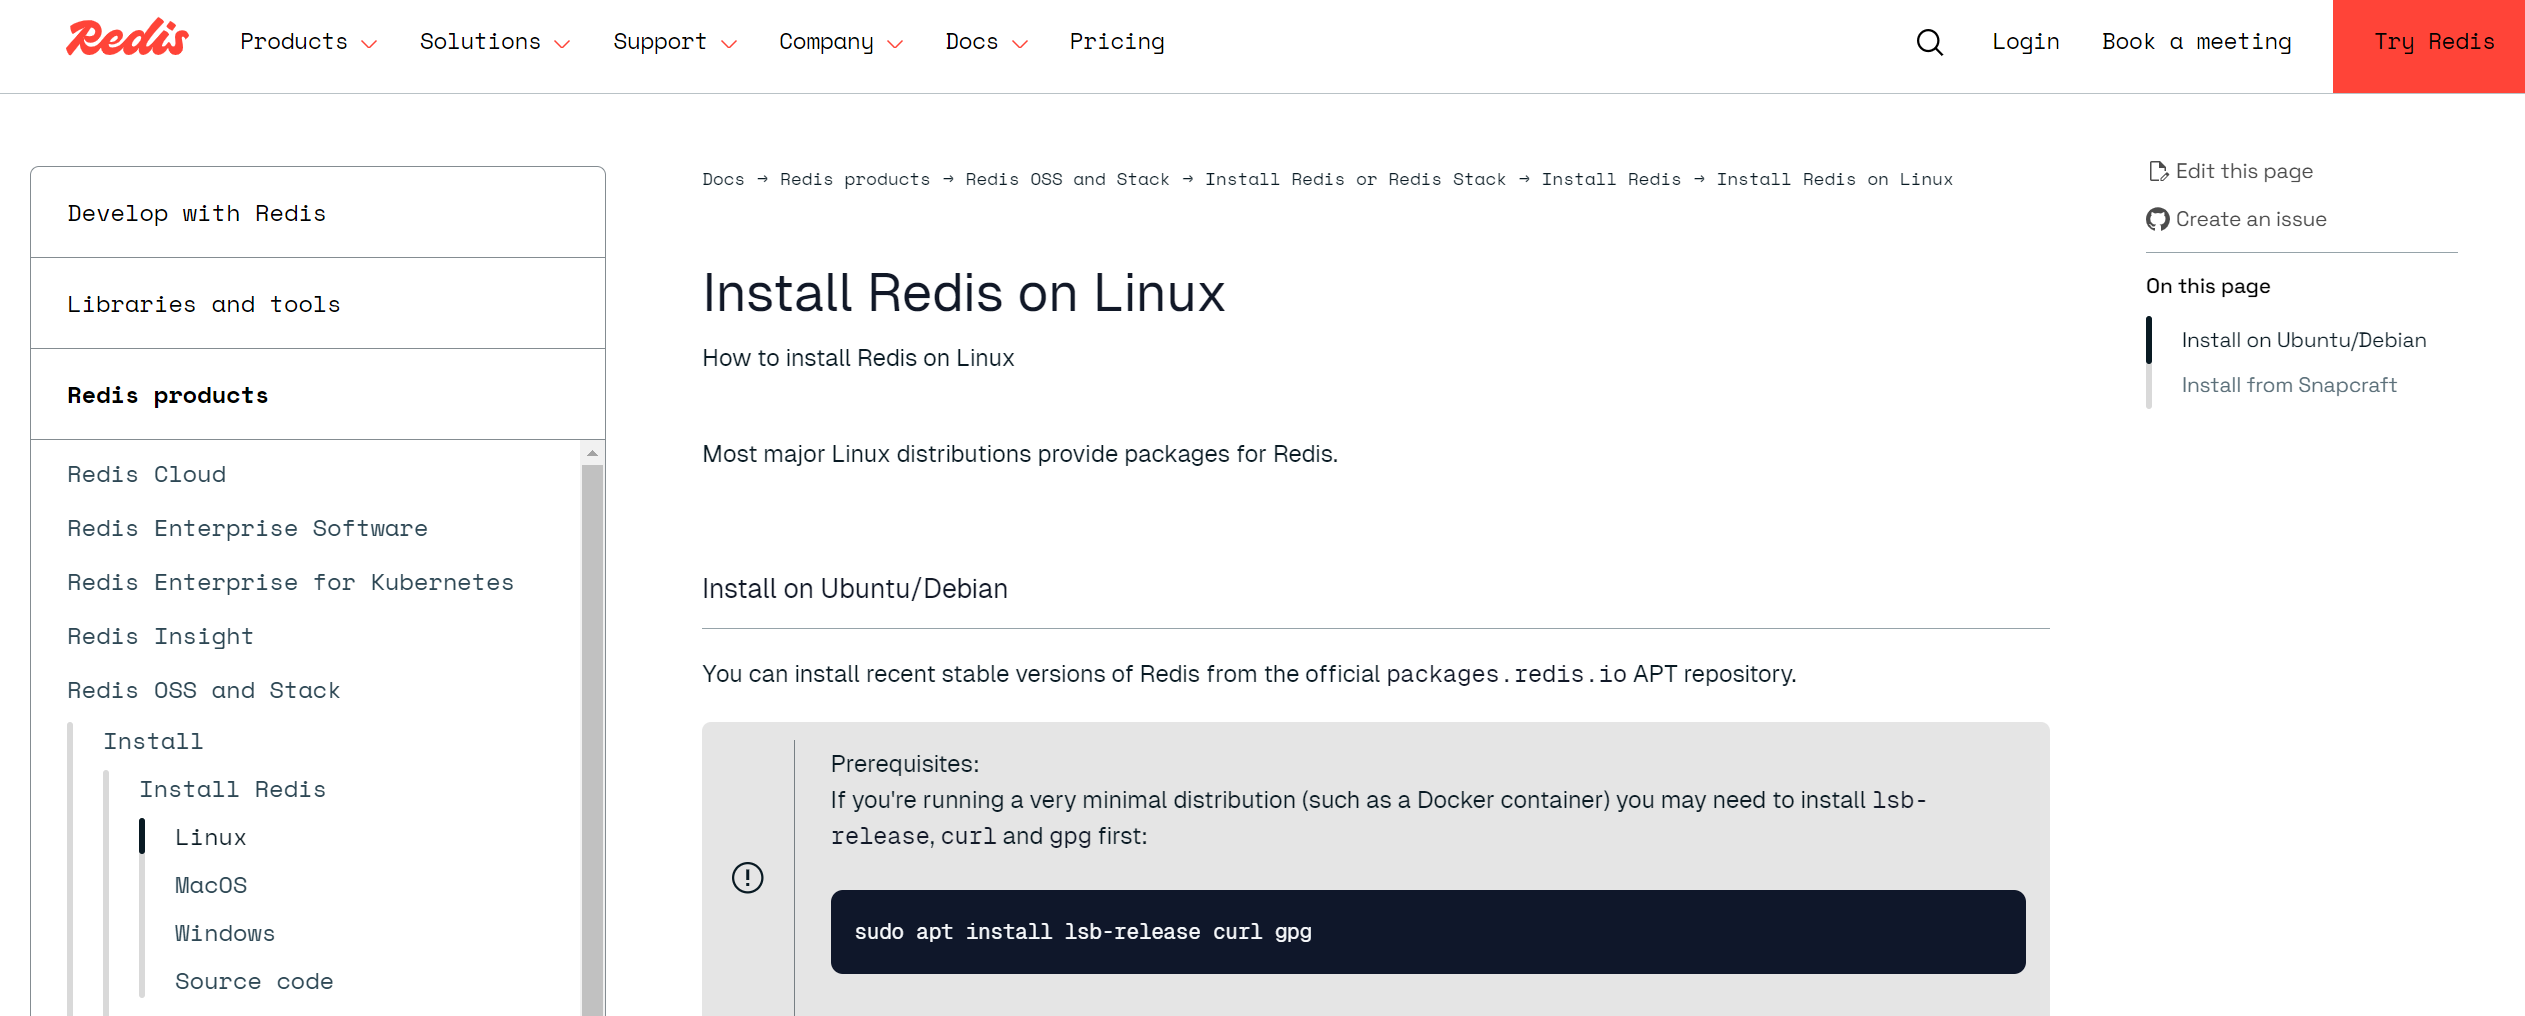Screen dimensions: 2525x1016
Task: Click Book a meeting
Action: point(2195,42)
